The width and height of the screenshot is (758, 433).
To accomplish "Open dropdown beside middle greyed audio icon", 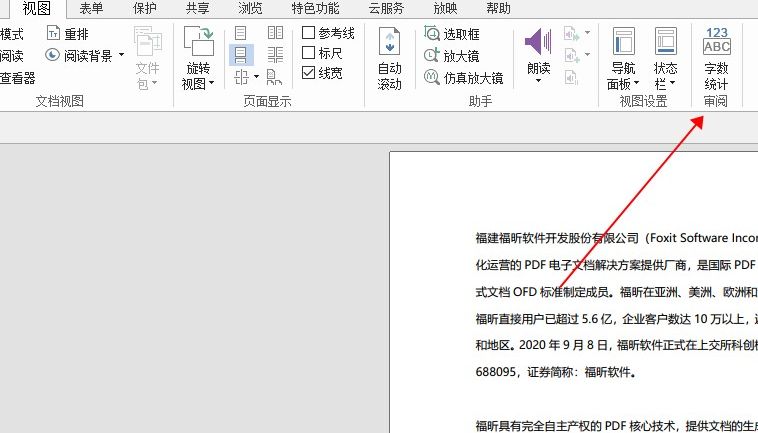I will (x=587, y=54).
